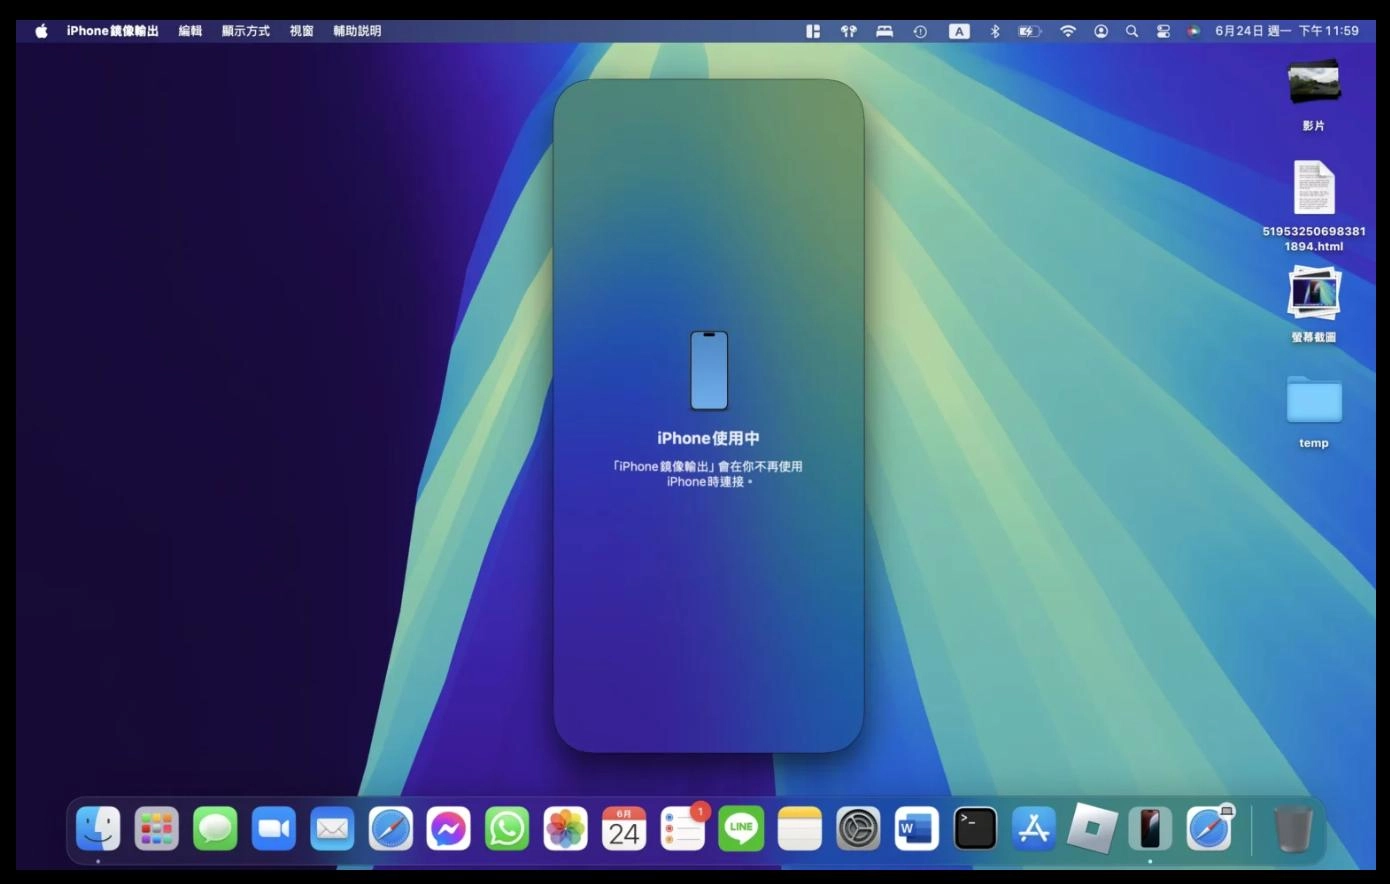
Task: Click the window tiling icon in menu bar
Action: pyautogui.click(x=813, y=31)
